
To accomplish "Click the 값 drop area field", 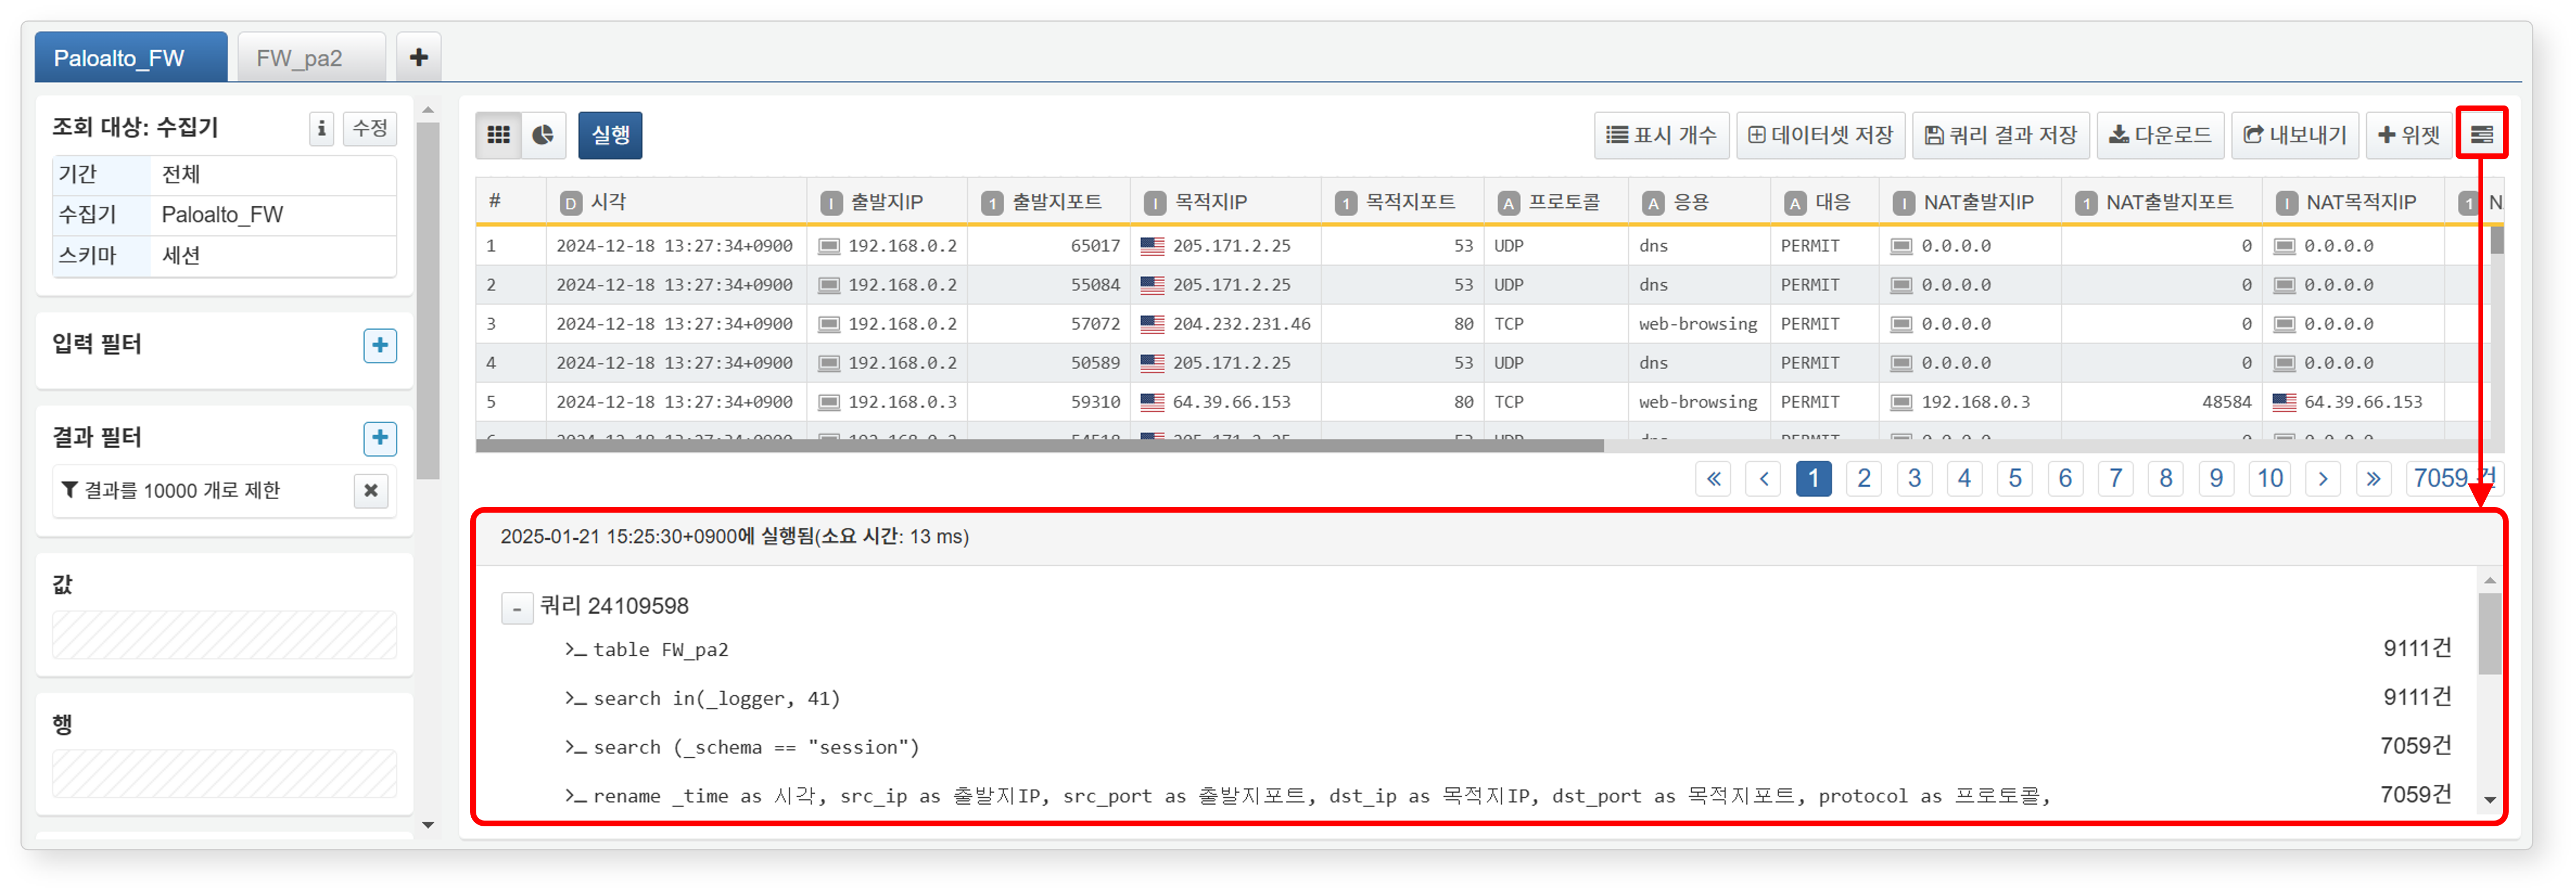I will pos(224,634).
